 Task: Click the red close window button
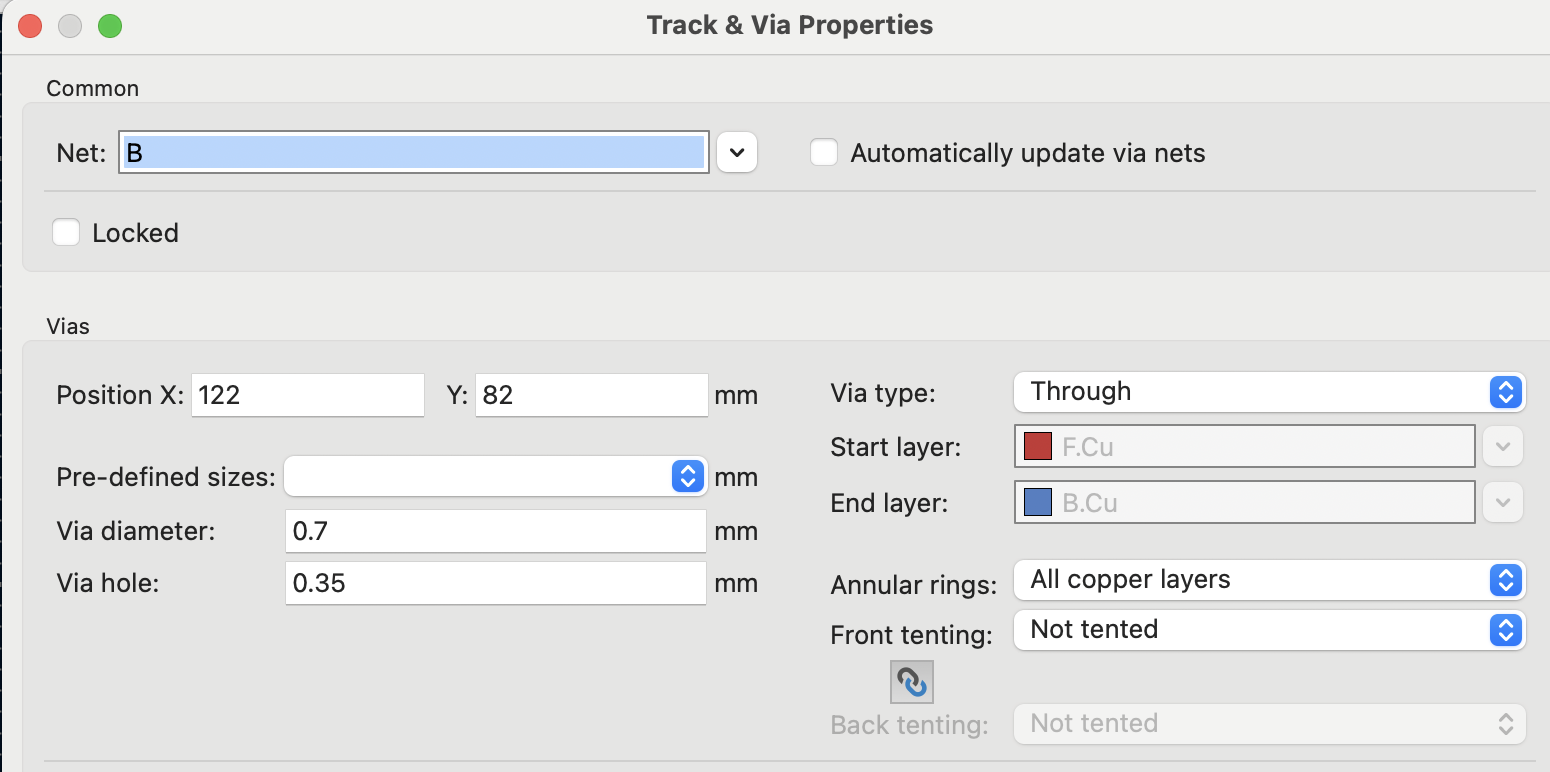[30, 25]
